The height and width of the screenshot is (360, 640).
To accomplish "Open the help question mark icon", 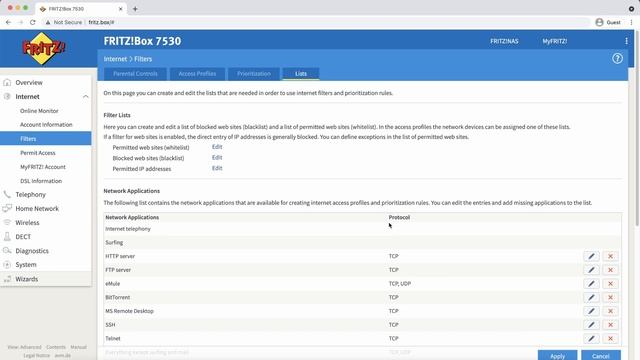I will point(617,58).
